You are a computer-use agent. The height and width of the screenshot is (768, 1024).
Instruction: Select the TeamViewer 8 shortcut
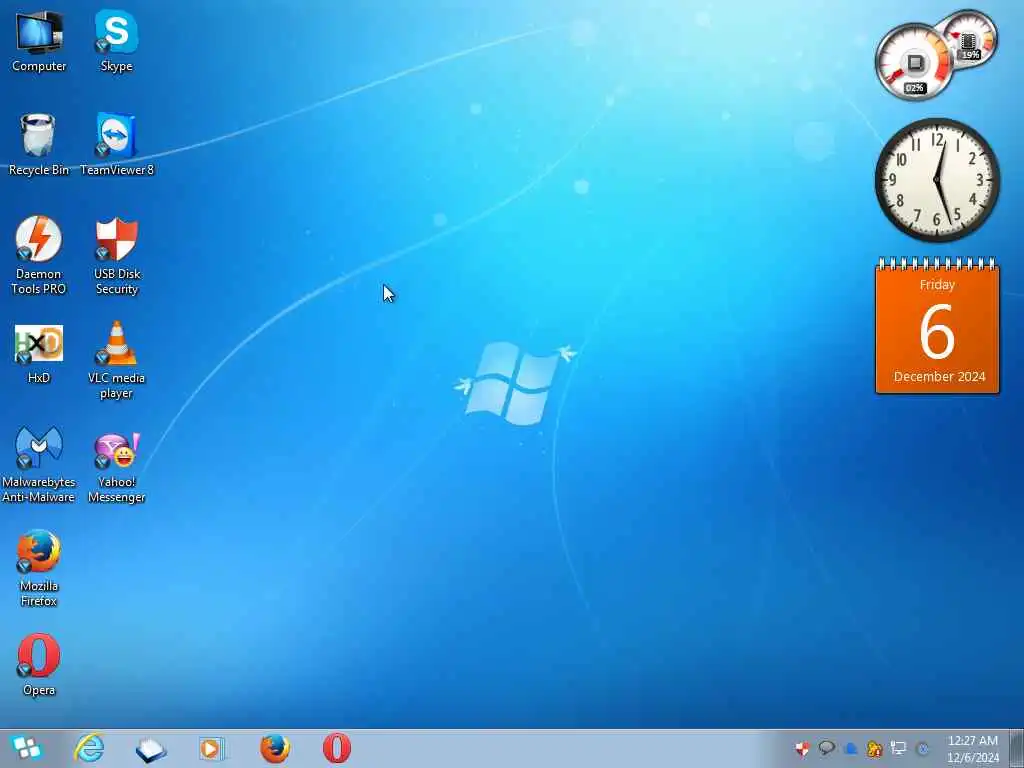[x=117, y=144]
